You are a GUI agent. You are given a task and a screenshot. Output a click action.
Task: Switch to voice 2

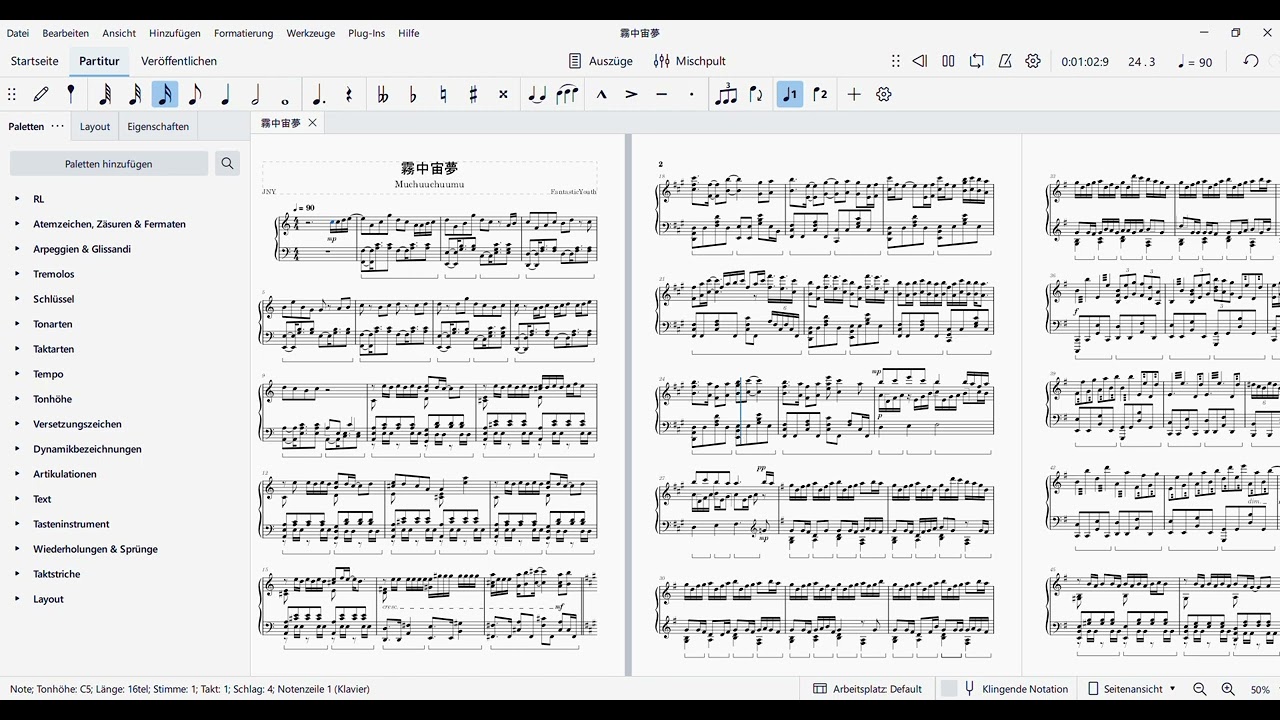820,94
